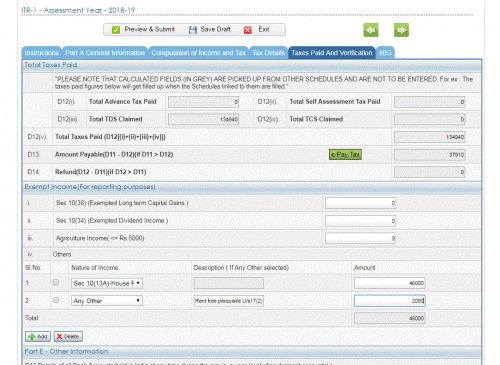Open the Instructions tab
This screenshot has height=365, width=500.
[41, 53]
